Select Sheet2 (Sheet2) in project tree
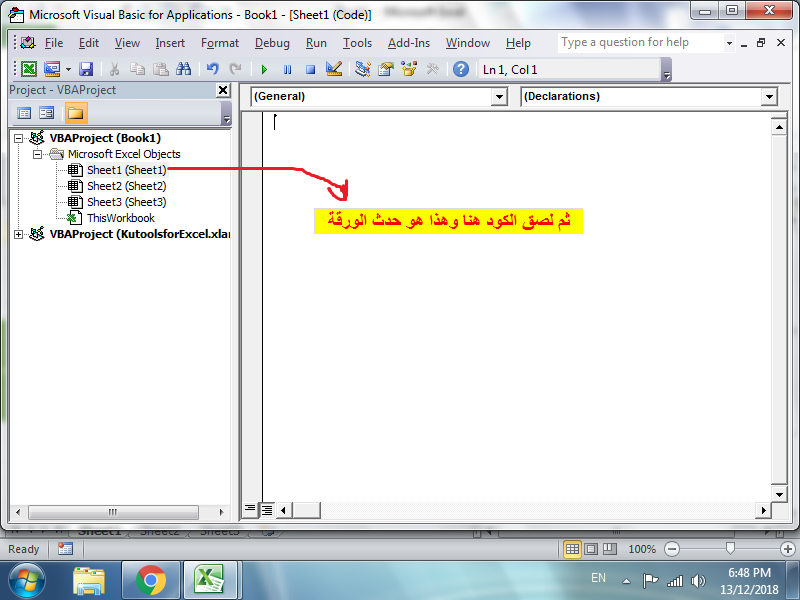Screen dimensions: 800x600 tap(127, 186)
